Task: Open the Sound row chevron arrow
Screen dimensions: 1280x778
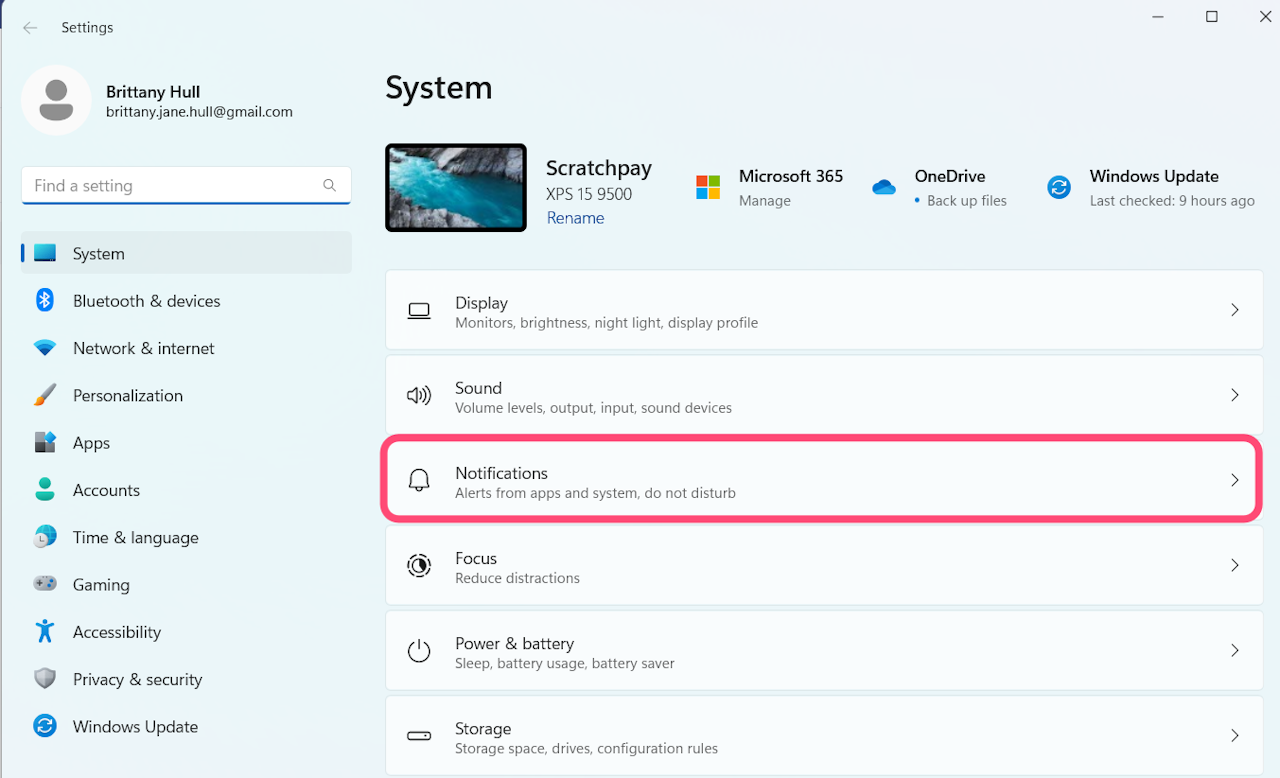Action: pyautogui.click(x=1235, y=395)
